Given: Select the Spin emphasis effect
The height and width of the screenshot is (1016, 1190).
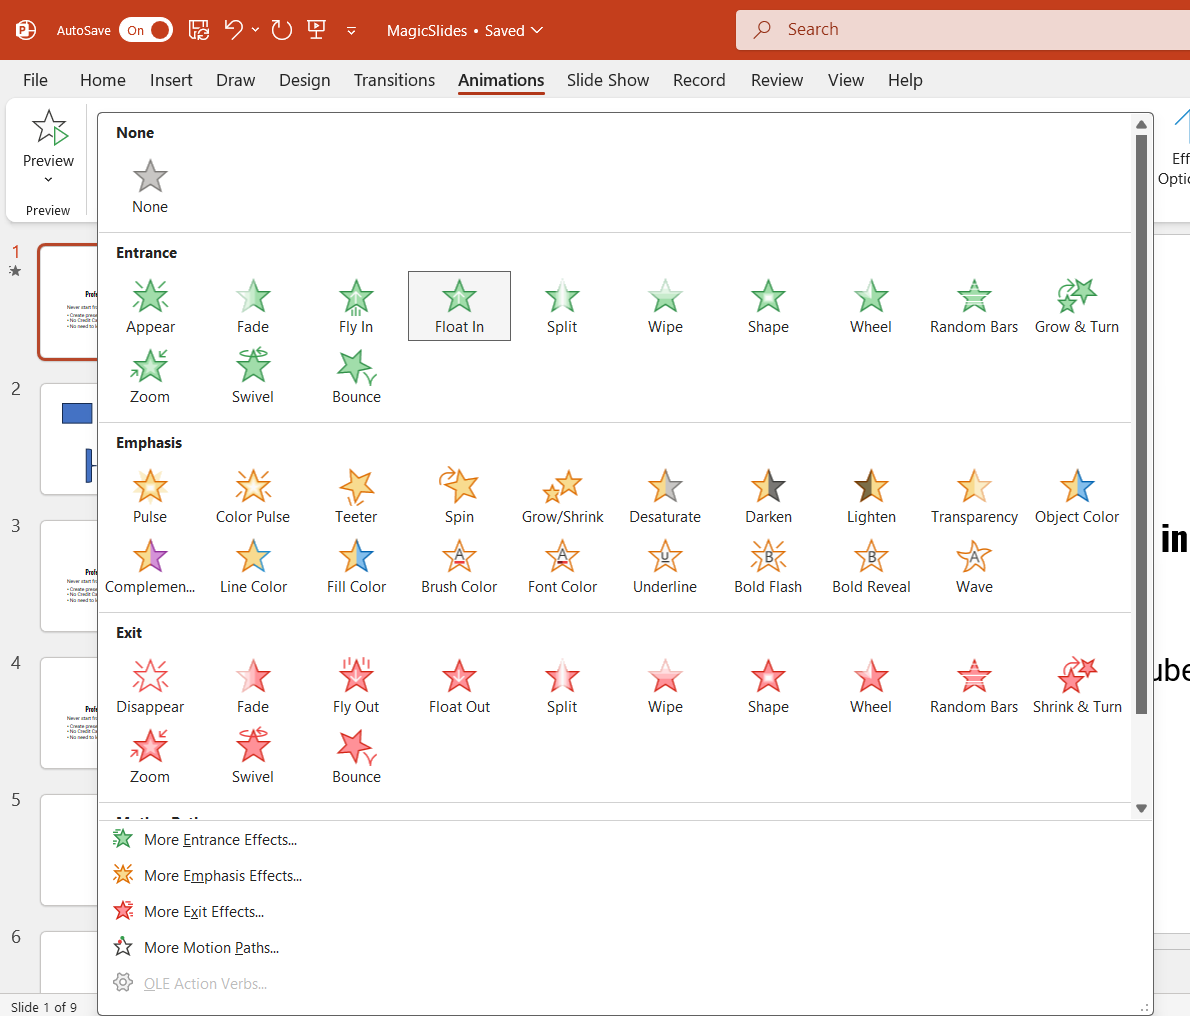Looking at the screenshot, I should 459,497.
